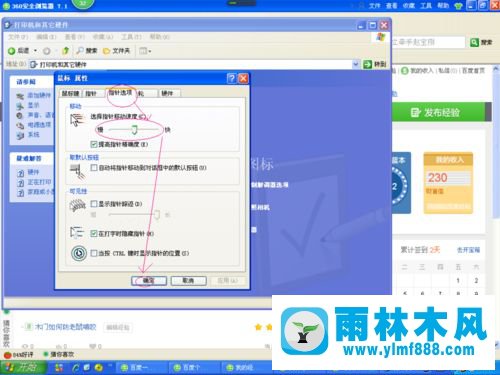Click the 我的 taskbar window button

coord(245,367)
